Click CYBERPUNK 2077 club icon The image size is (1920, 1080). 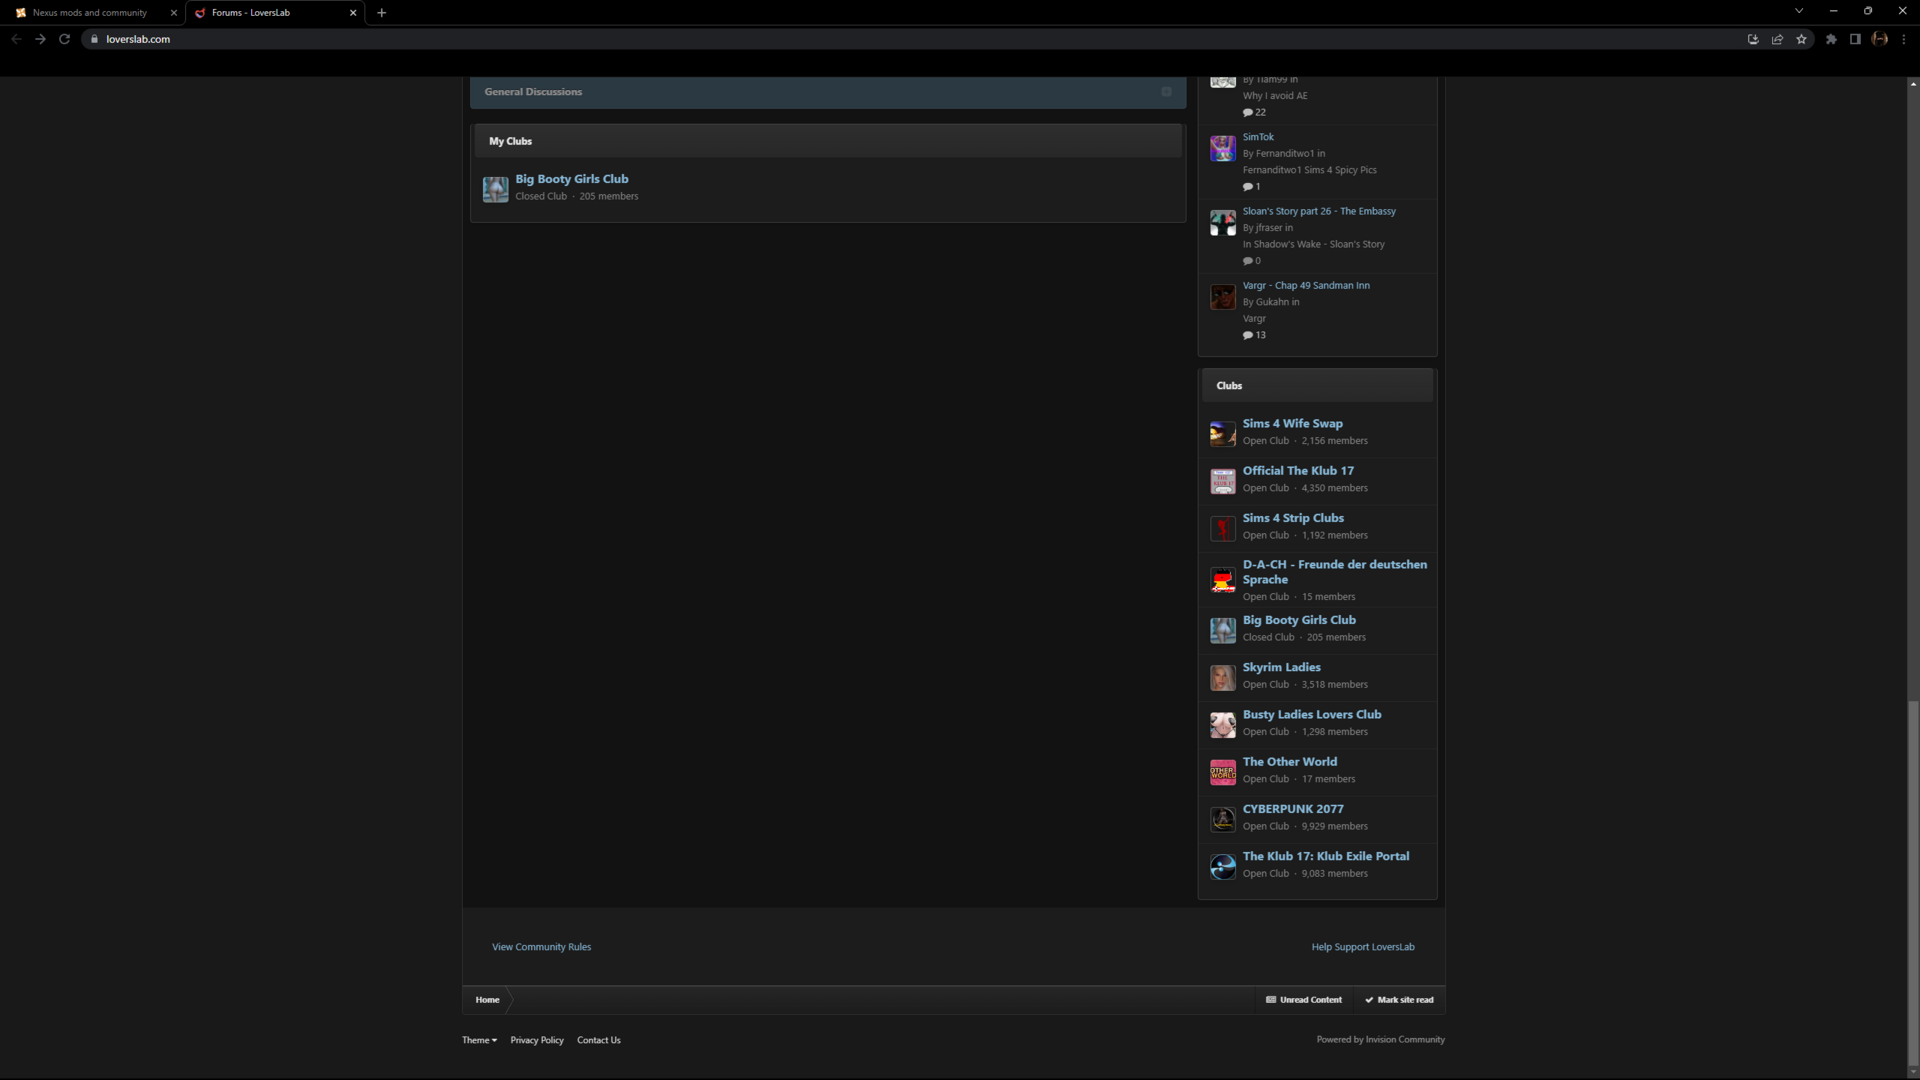1223,819
